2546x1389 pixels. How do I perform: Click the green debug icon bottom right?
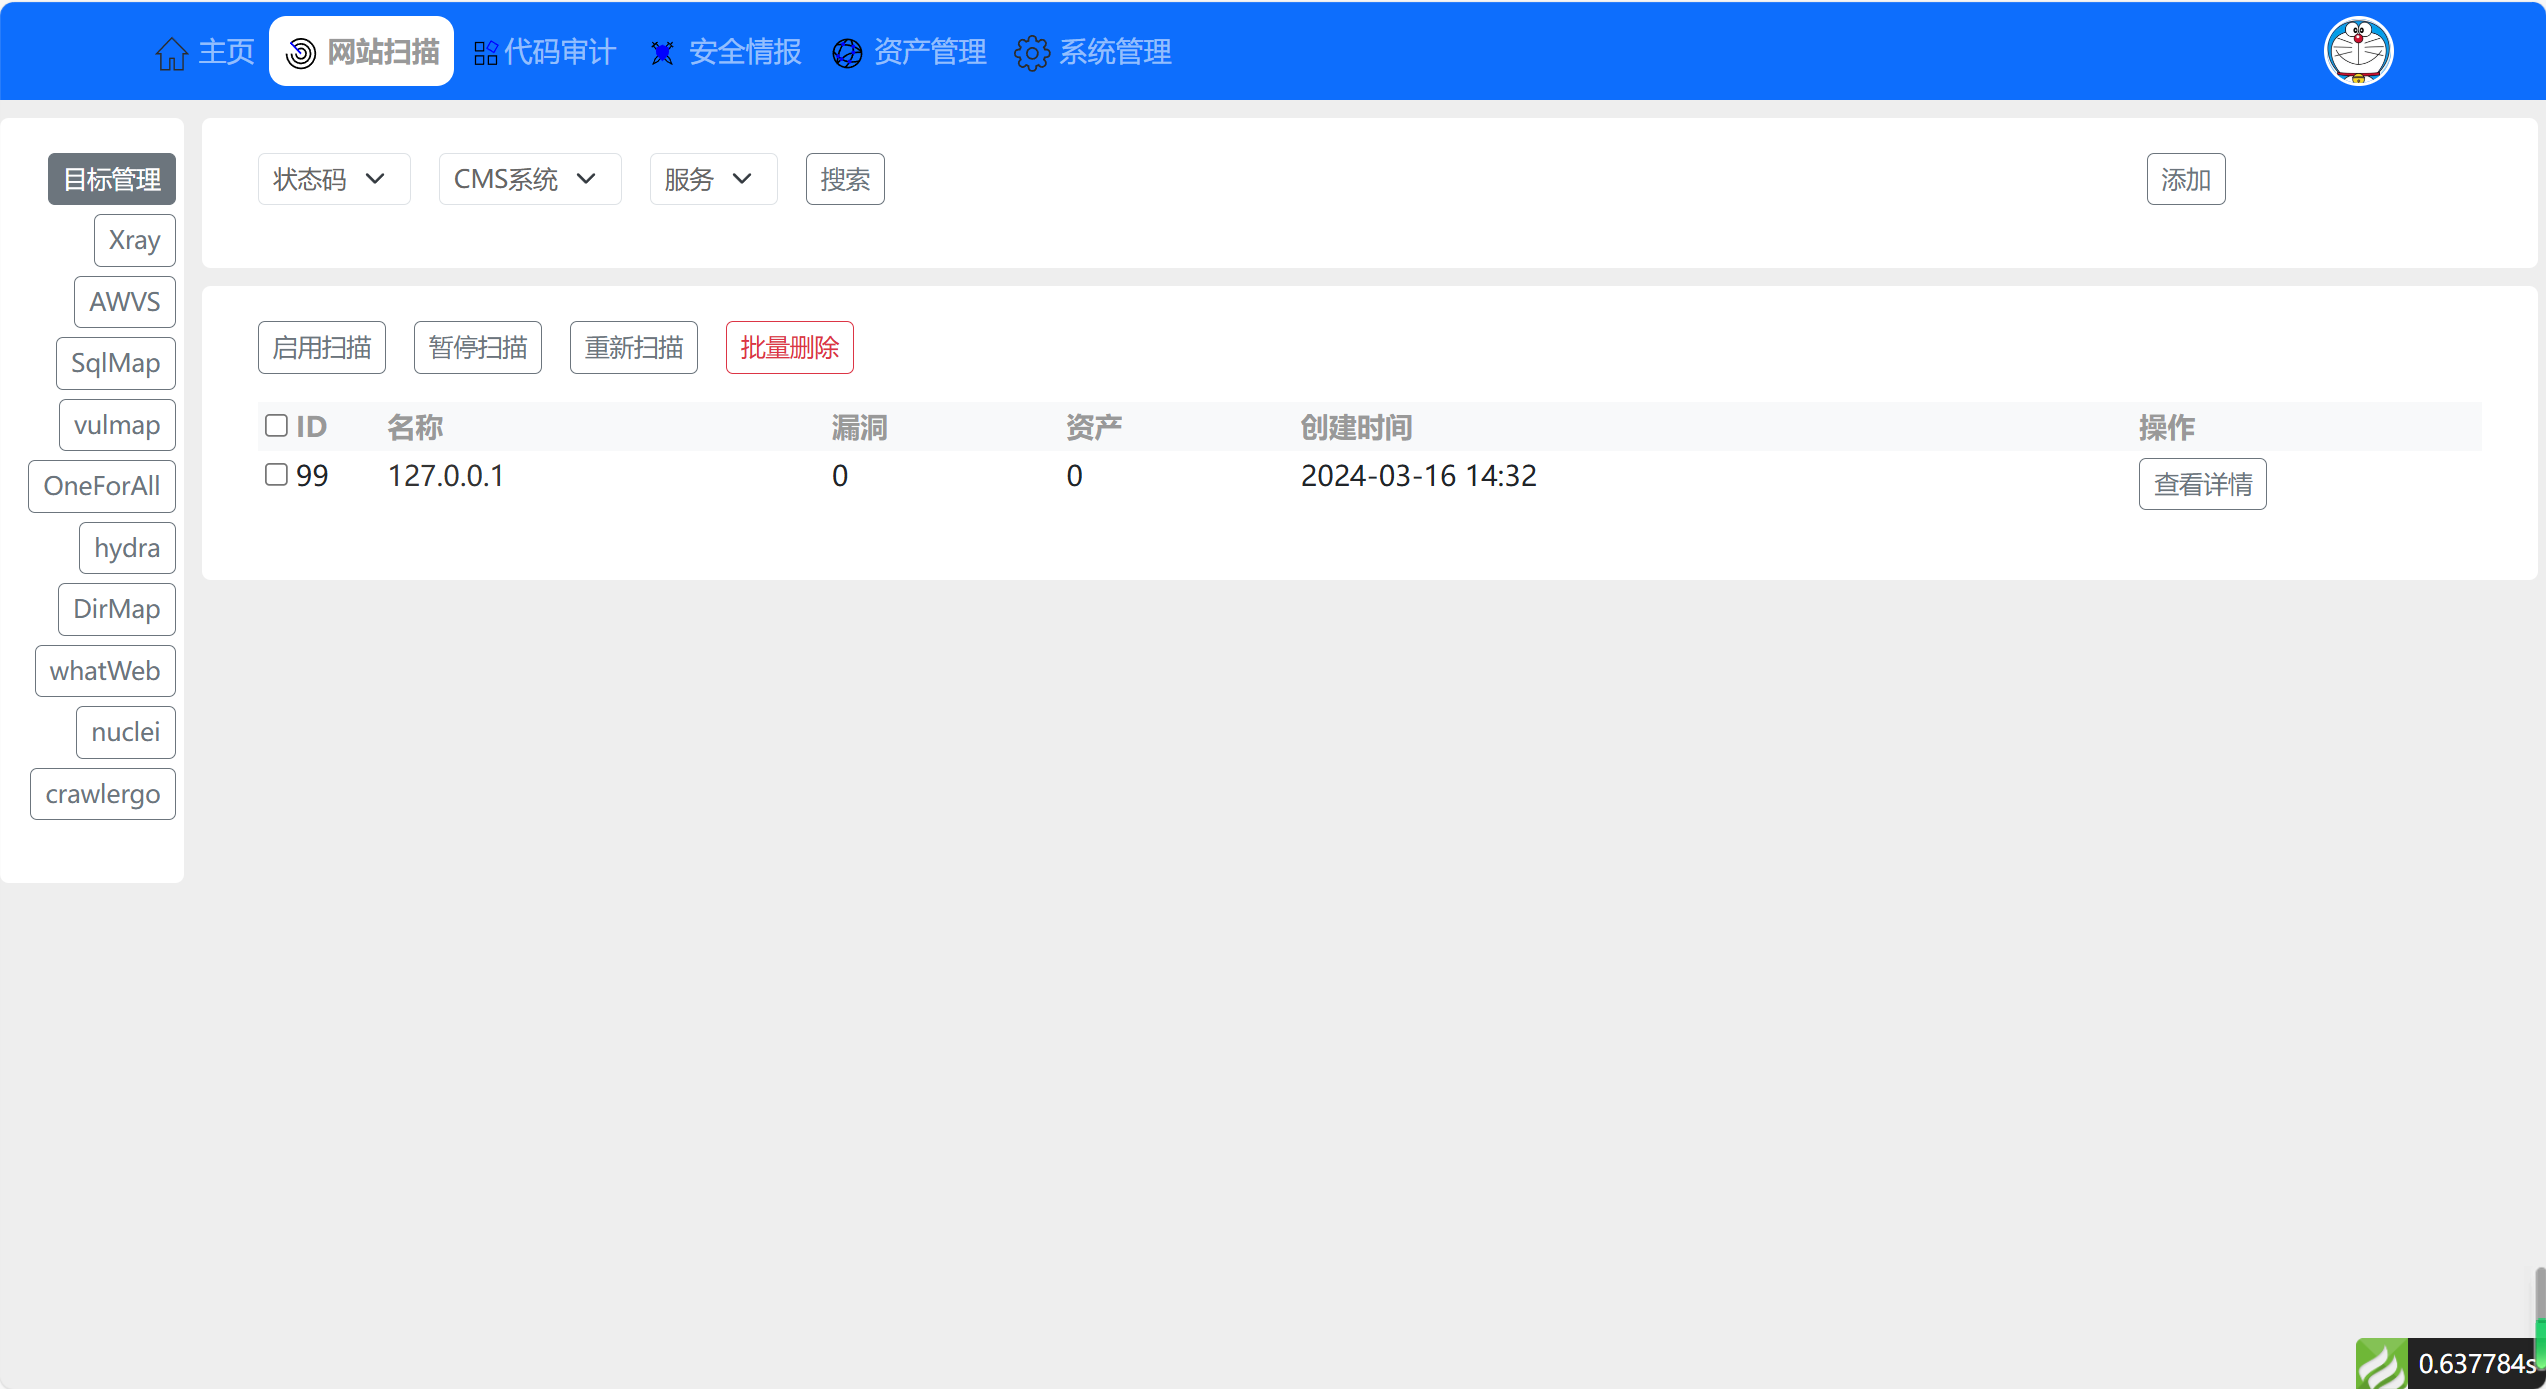[2381, 1364]
